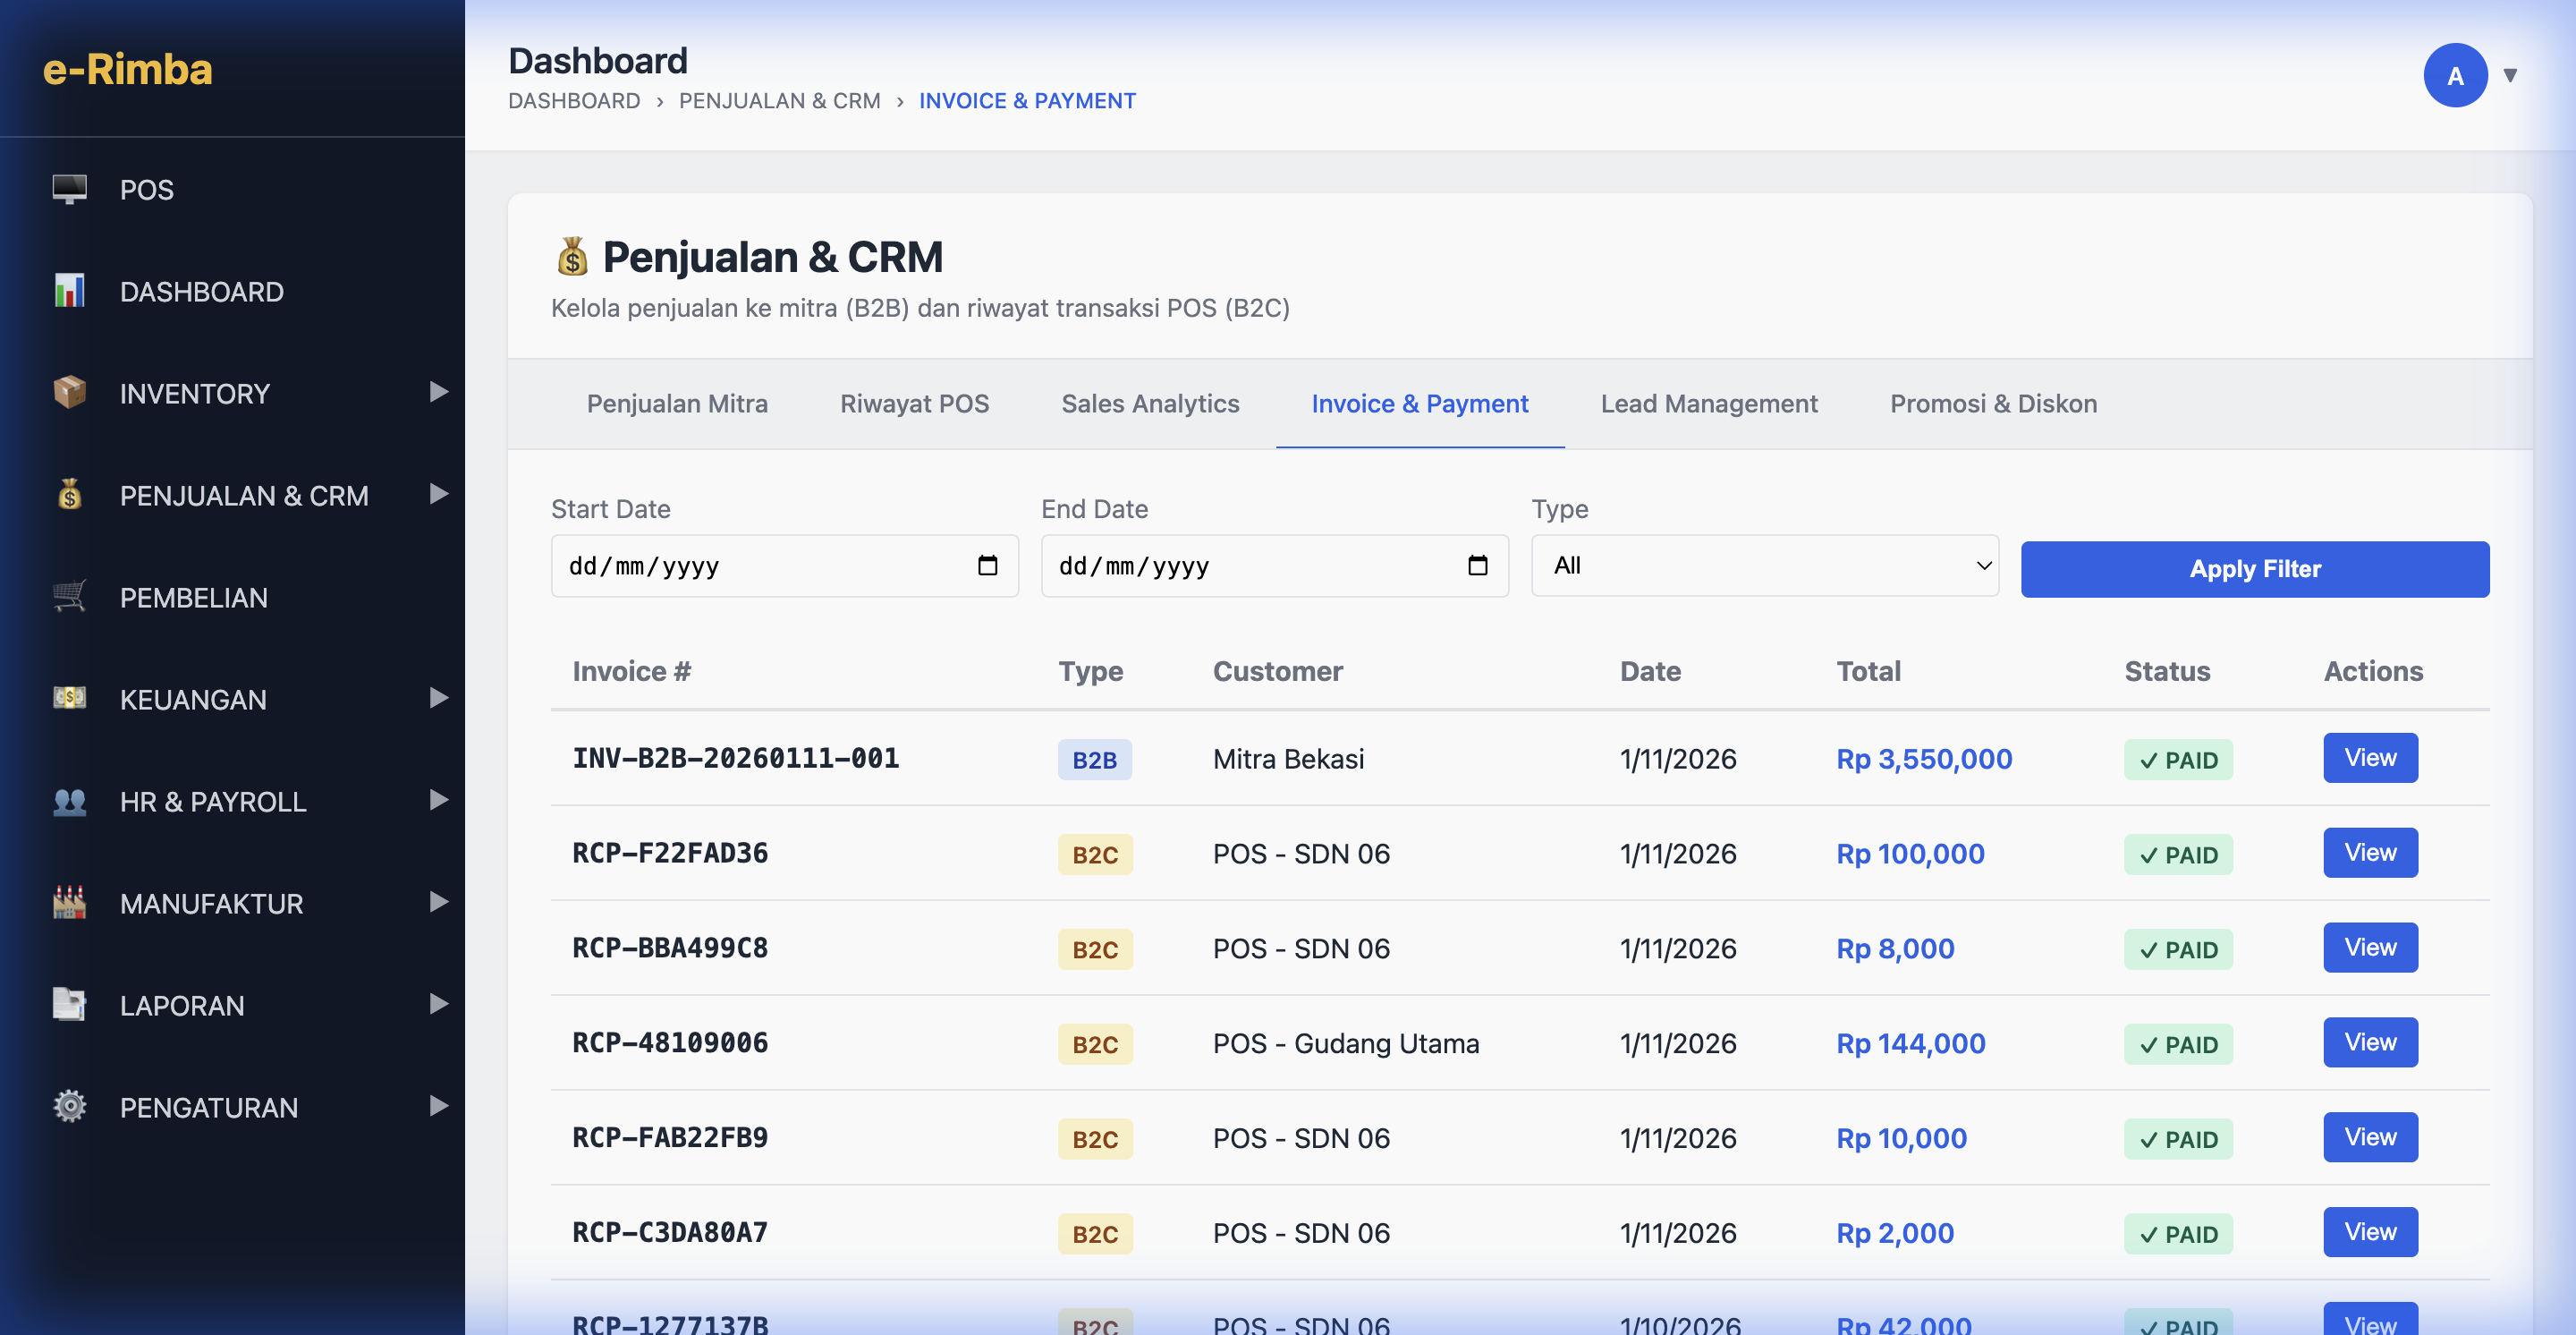2576x1335 pixels.
Task: Click the POS monitor icon in sidebar
Action: pos(69,189)
